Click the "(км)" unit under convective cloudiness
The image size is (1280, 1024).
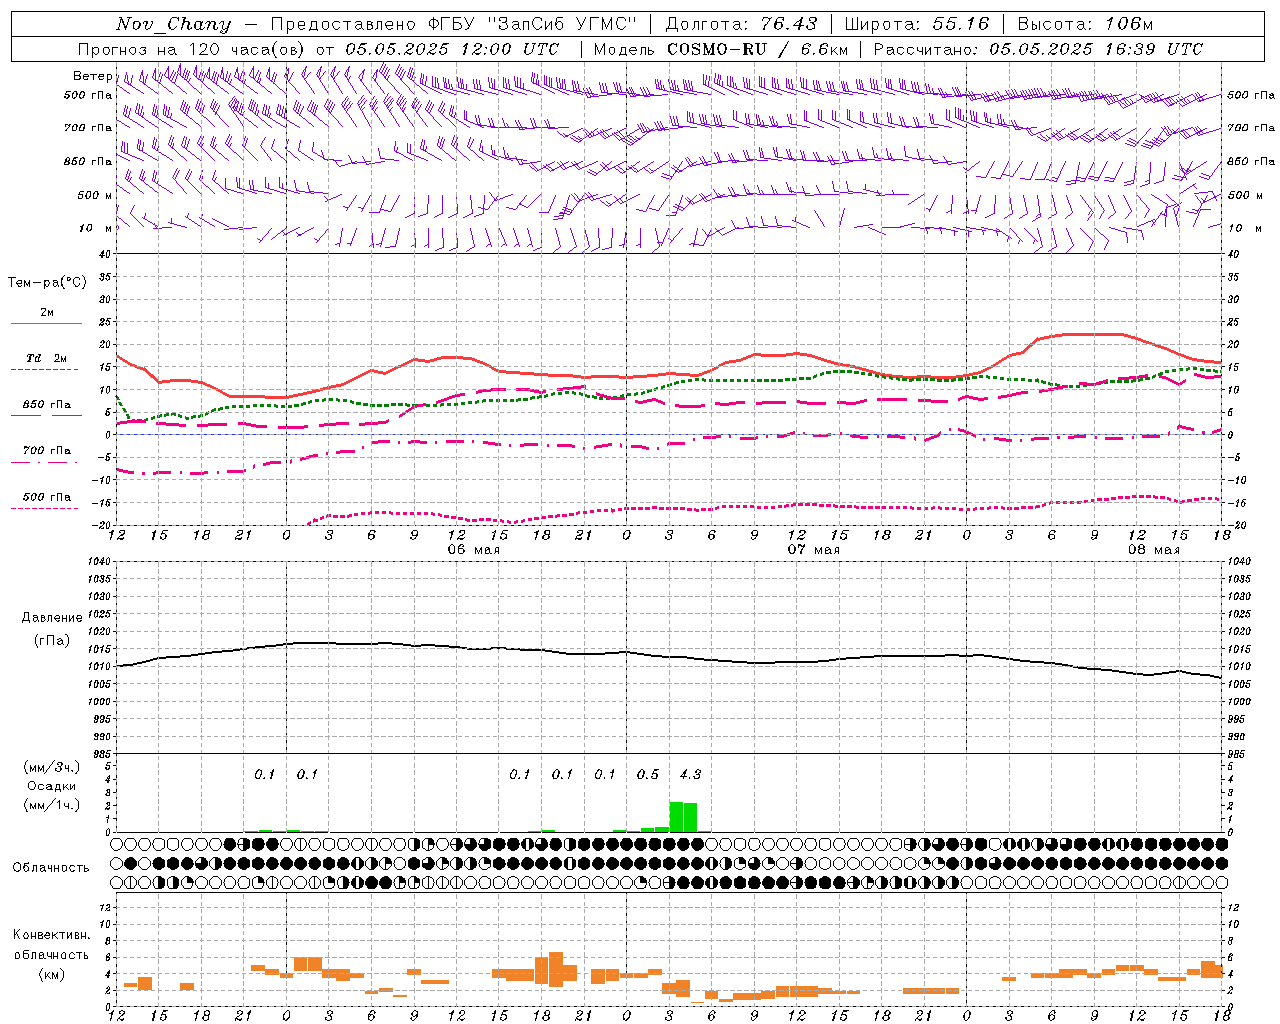coord(51,974)
